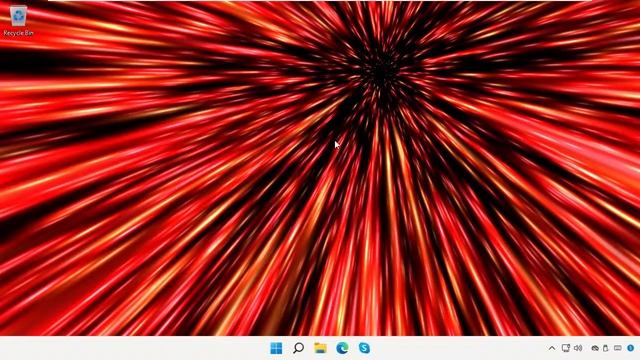Open the Recycle Bin desktop icon
This screenshot has height=360, width=640.
click(18, 20)
